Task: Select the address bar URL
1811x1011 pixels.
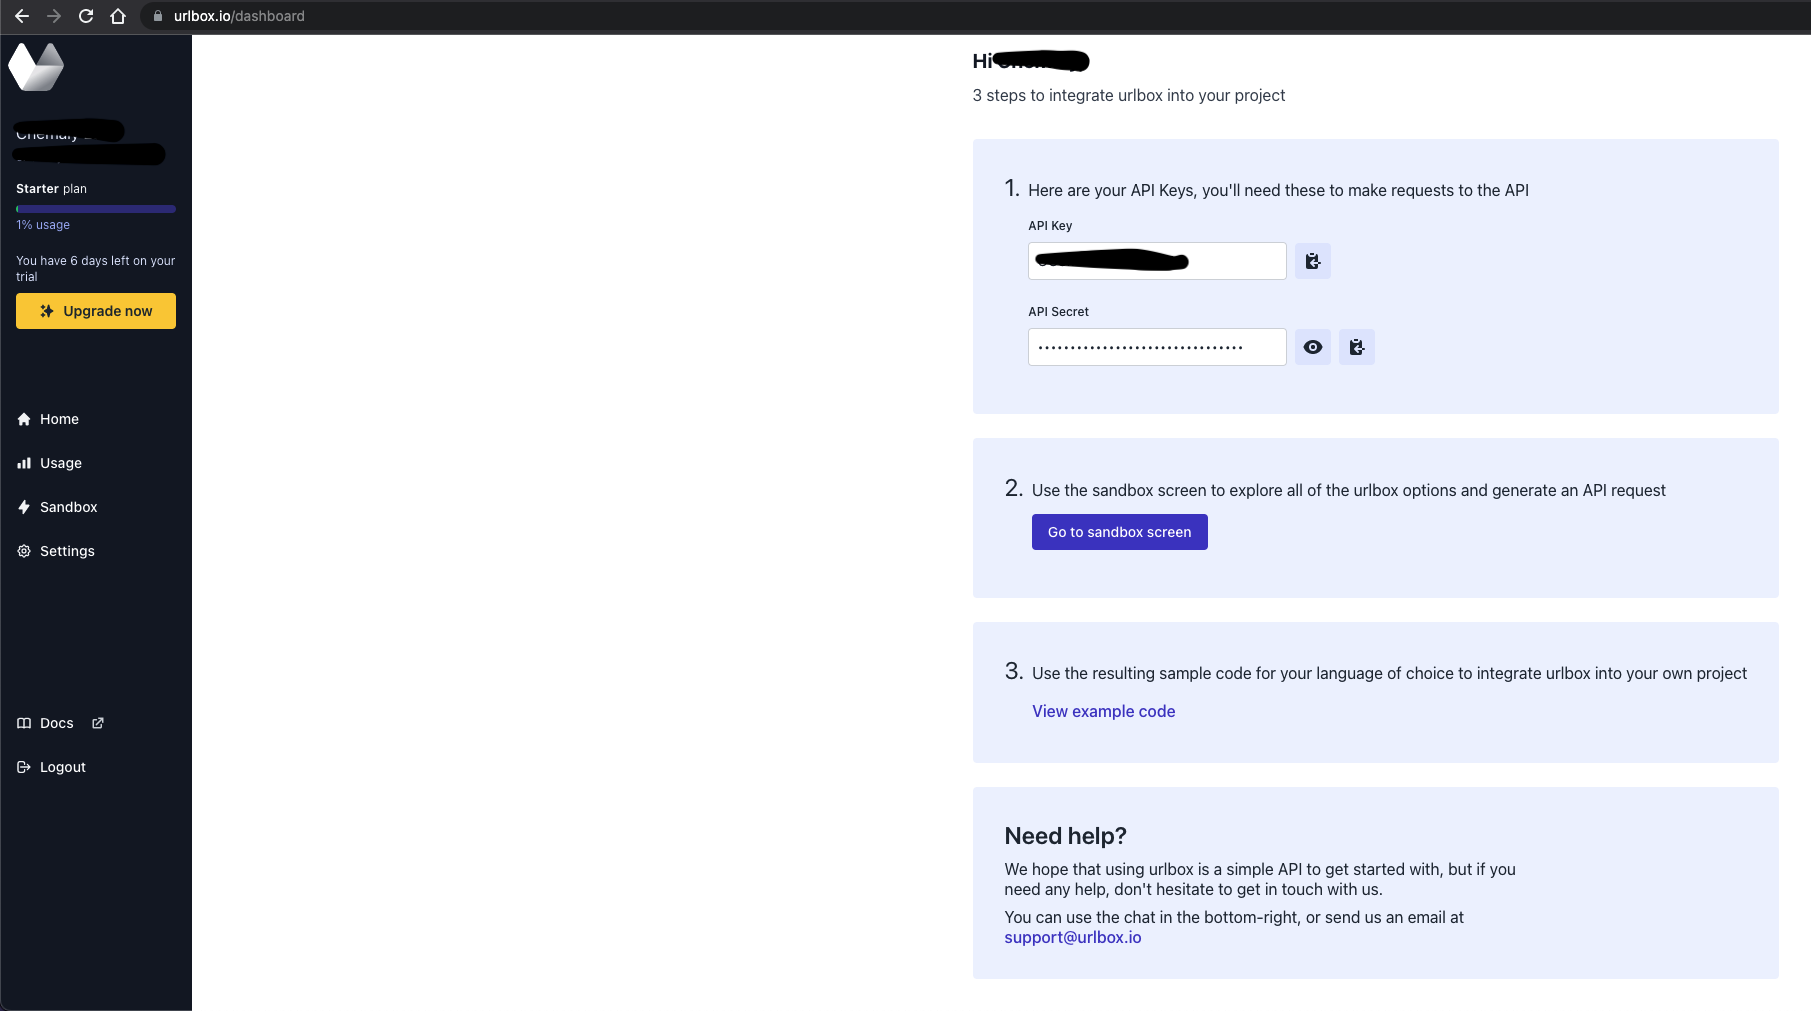Action: coord(239,16)
